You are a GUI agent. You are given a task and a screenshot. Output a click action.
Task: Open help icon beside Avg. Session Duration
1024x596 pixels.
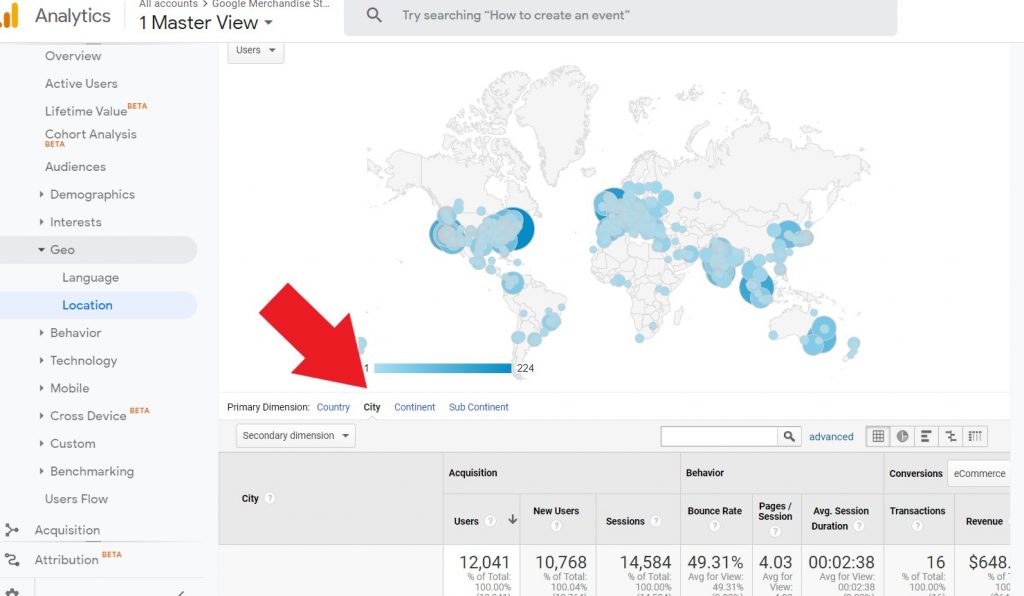(x=859, y=525)
